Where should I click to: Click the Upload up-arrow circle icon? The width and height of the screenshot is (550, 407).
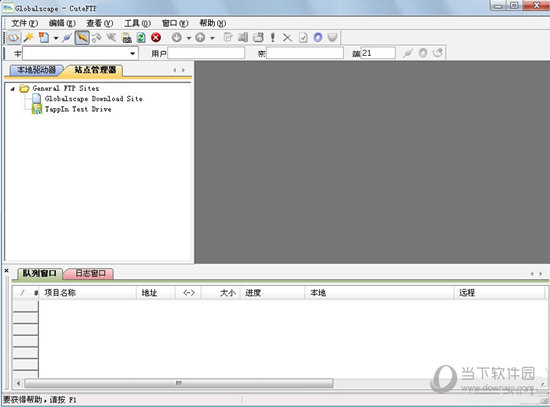(200, 37)
